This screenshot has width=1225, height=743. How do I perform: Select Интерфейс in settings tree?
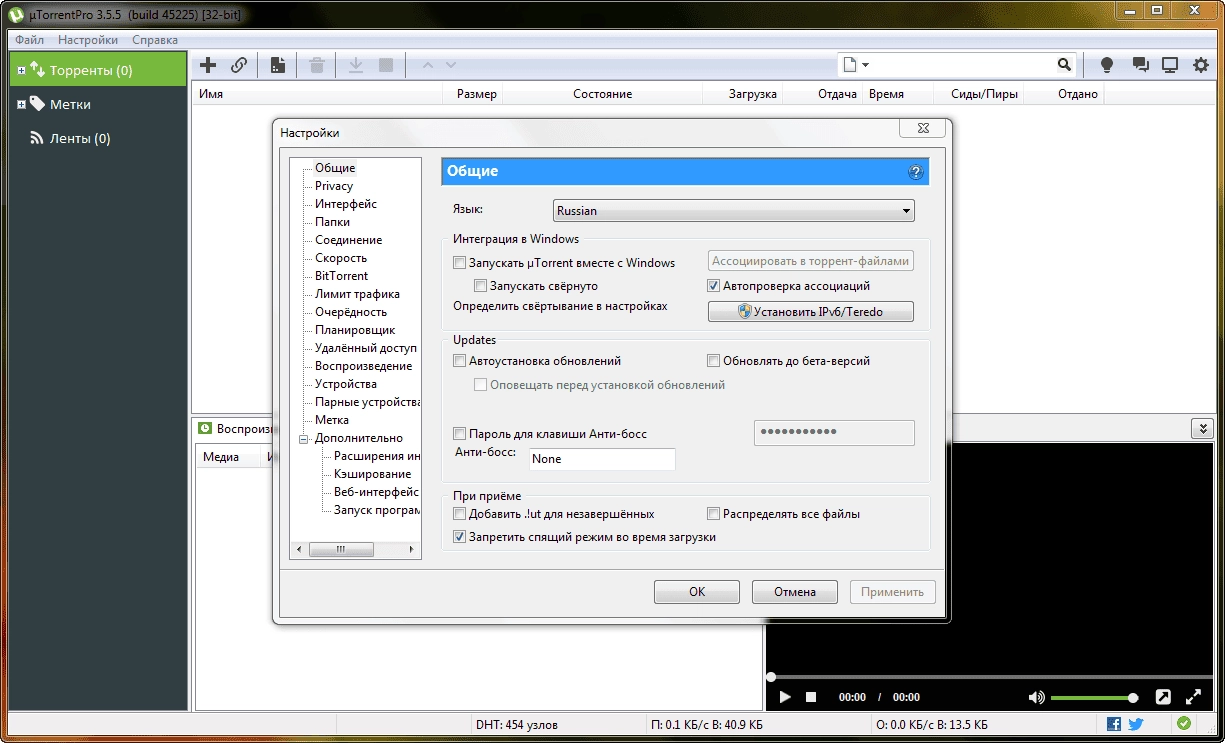coord(346,204)
